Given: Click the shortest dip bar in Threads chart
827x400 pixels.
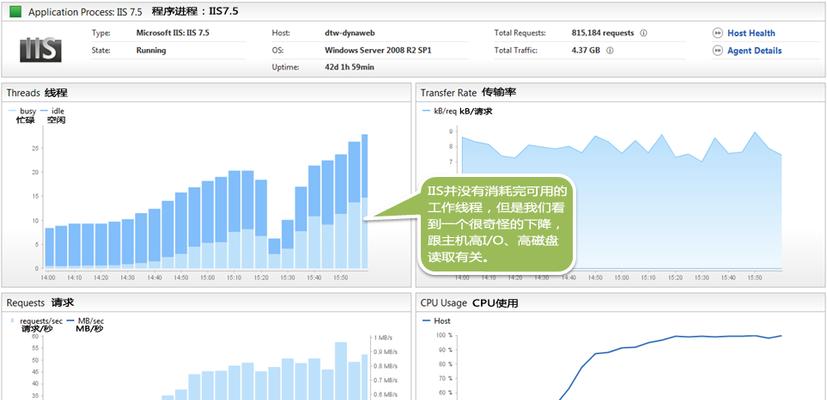Looking at the screenshot, I should [274, 253].
